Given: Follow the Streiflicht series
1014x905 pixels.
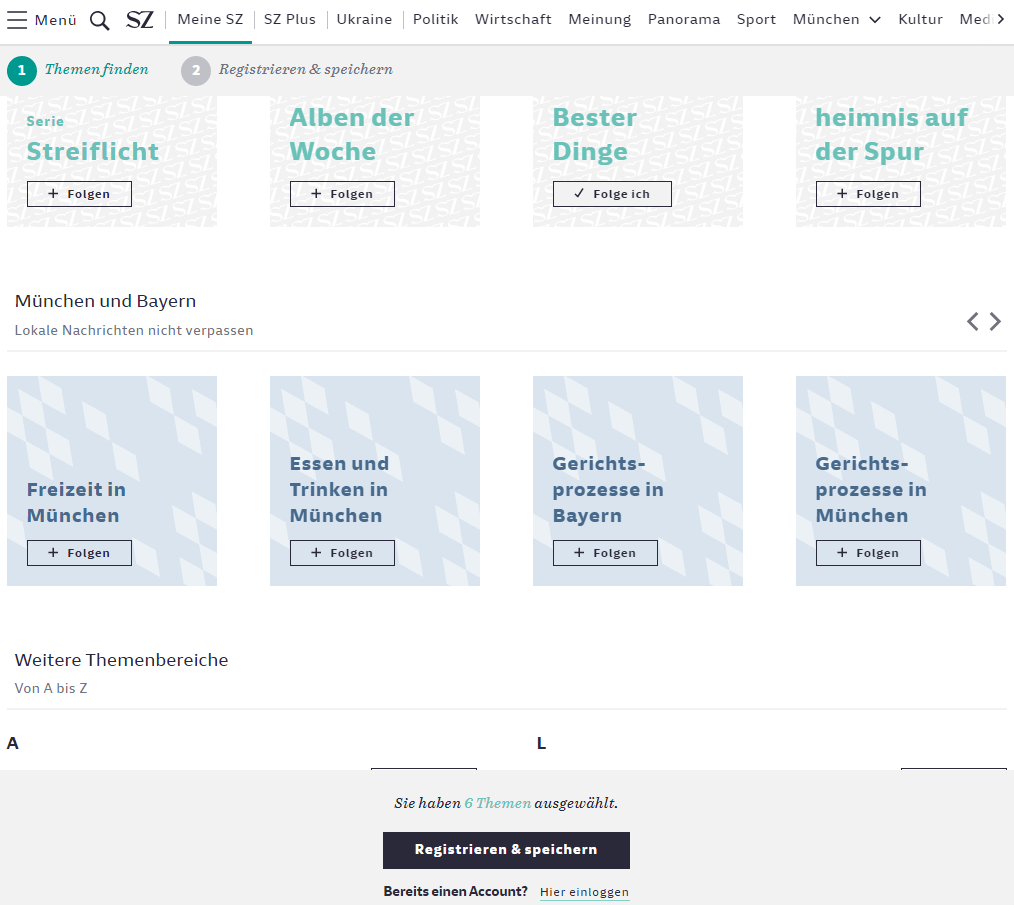Looking at the screenshot, I should (79, 194).
